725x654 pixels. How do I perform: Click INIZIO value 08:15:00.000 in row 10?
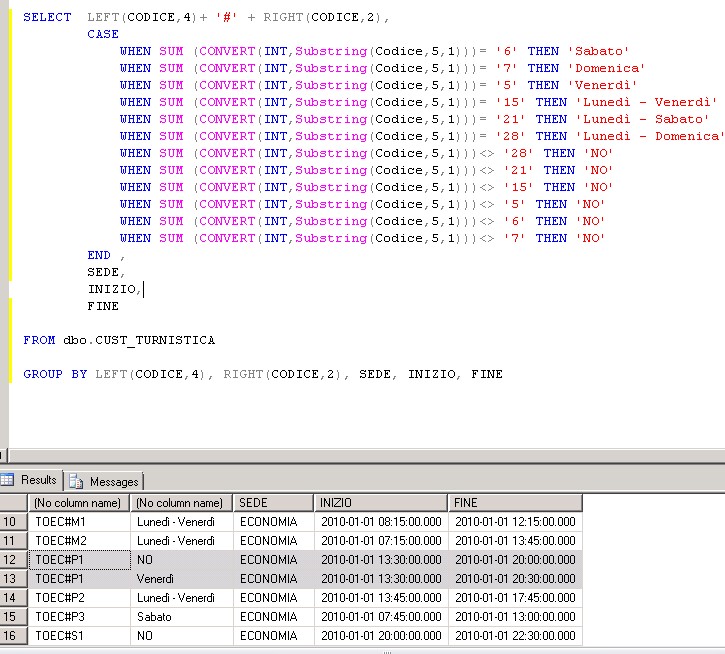(381, 522)
